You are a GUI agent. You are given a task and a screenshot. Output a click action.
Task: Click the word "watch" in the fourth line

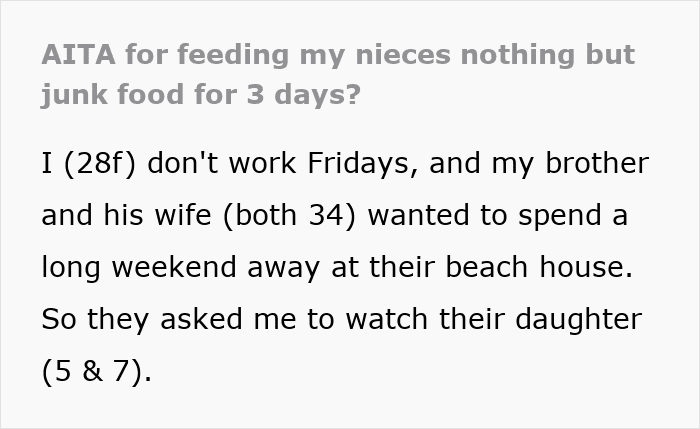(387, 319)
